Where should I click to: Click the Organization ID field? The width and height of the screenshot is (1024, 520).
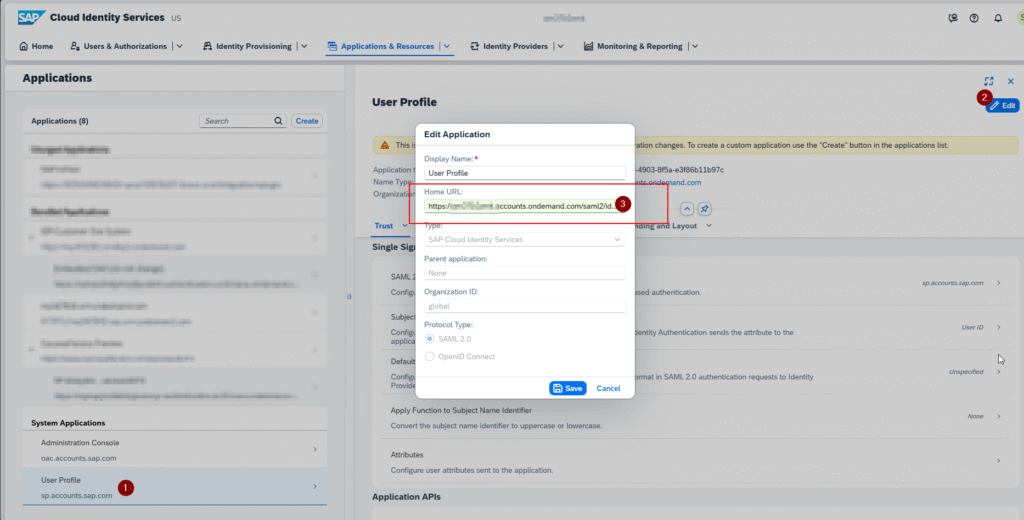(x=524, y=305)
